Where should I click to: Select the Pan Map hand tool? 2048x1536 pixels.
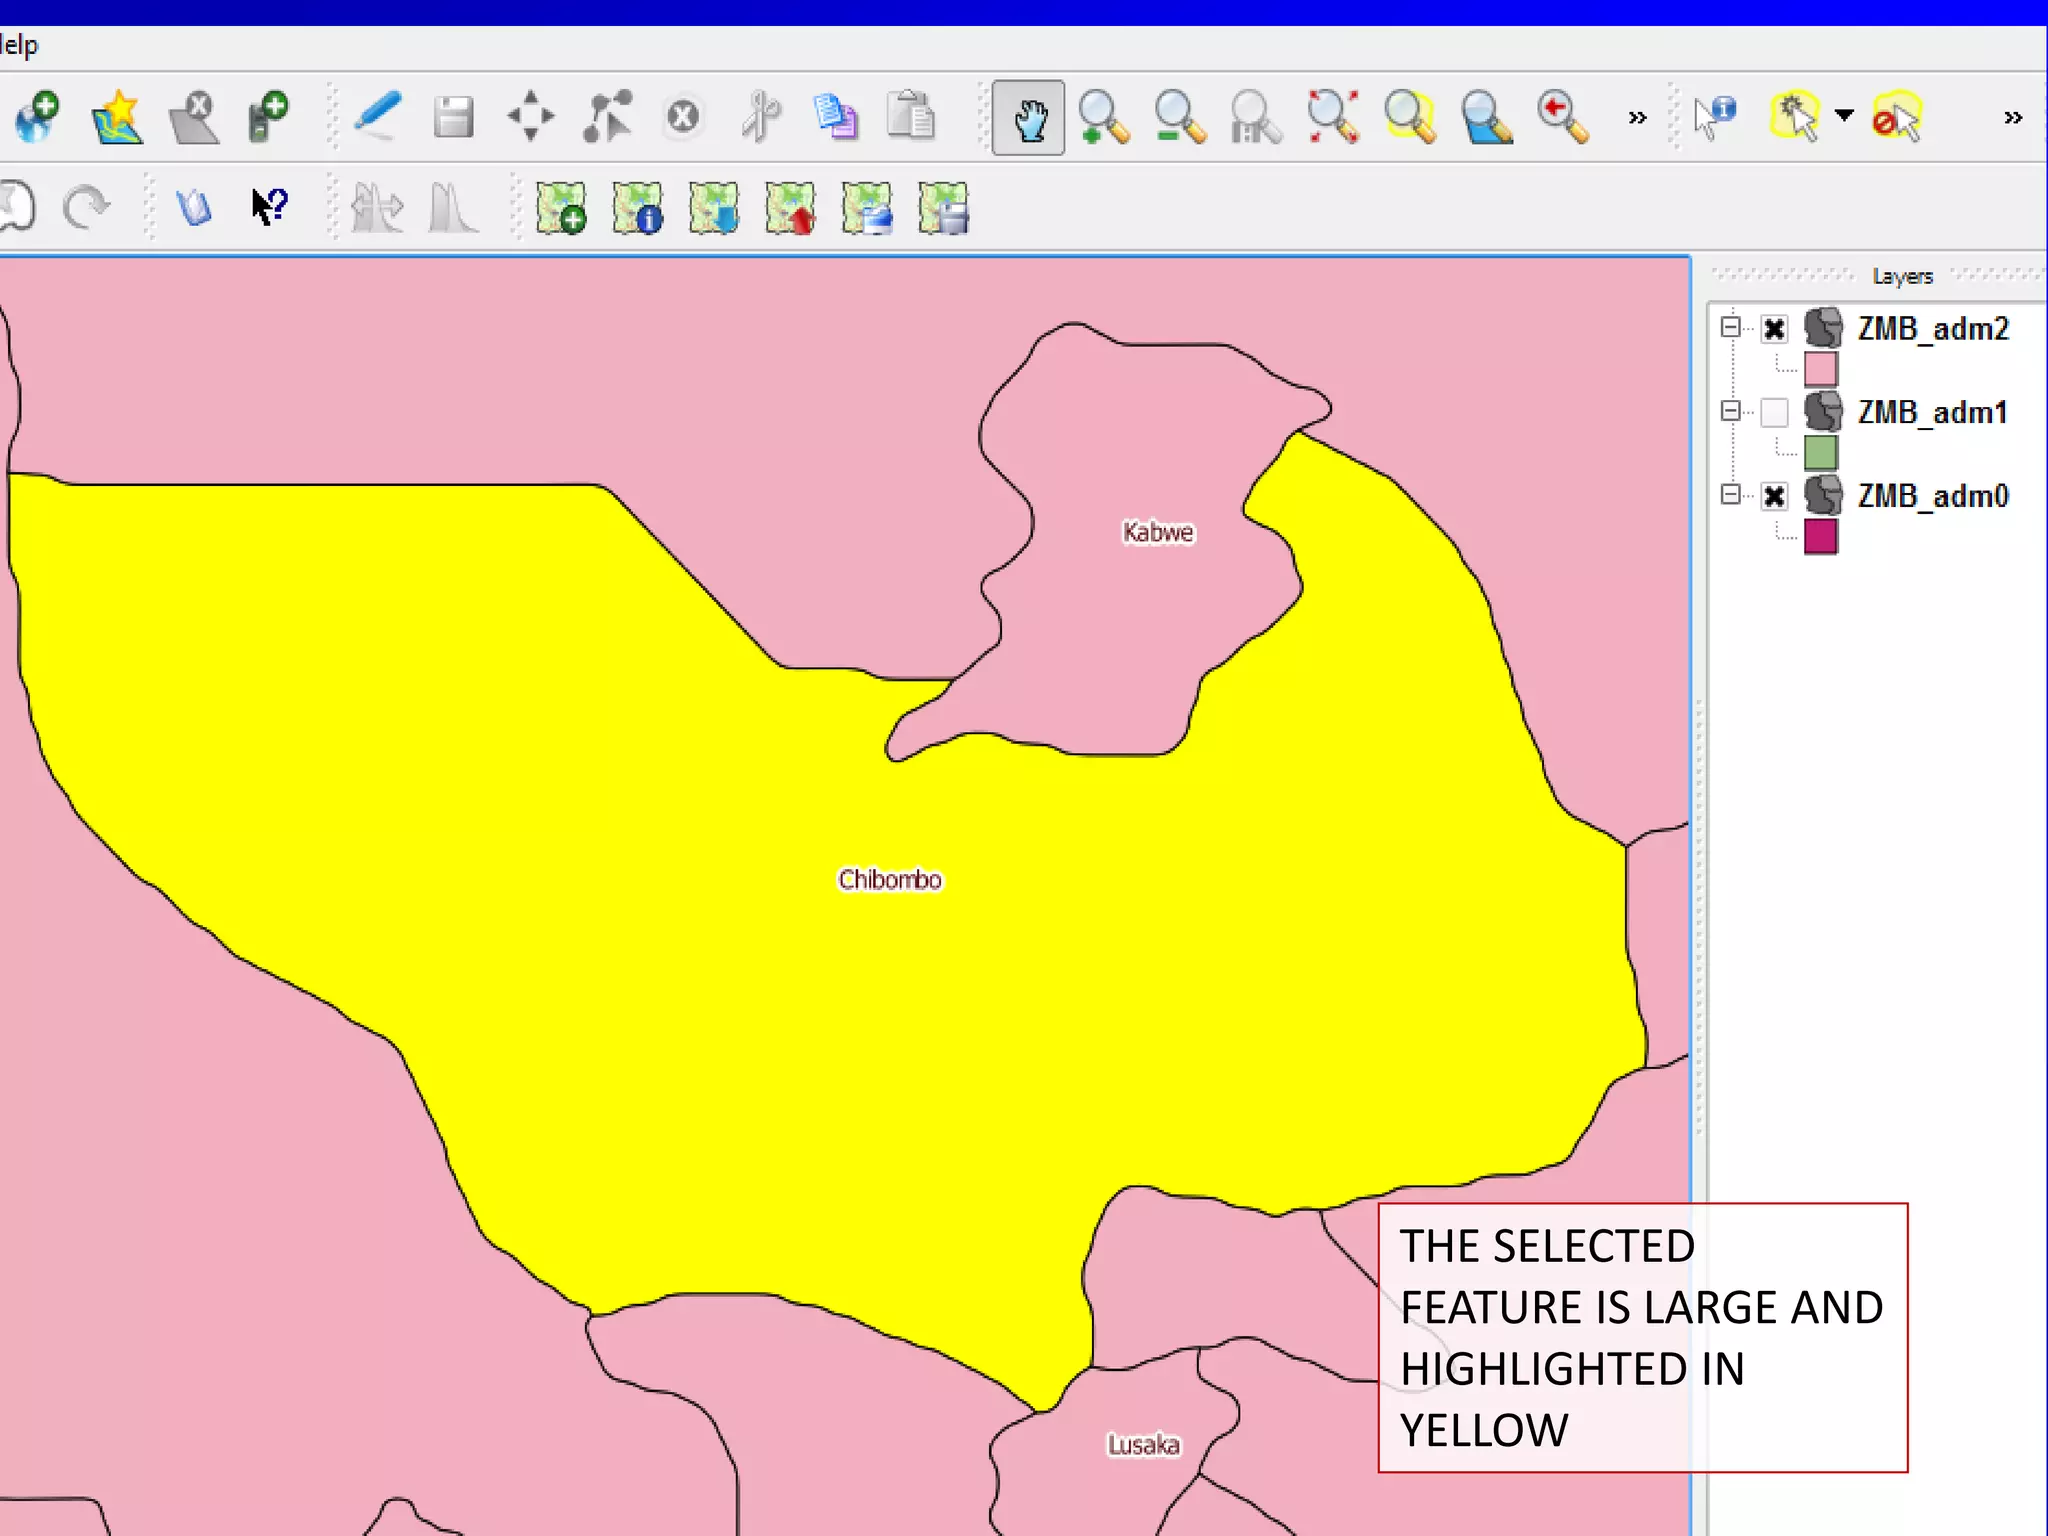[x=1028, y=118]
